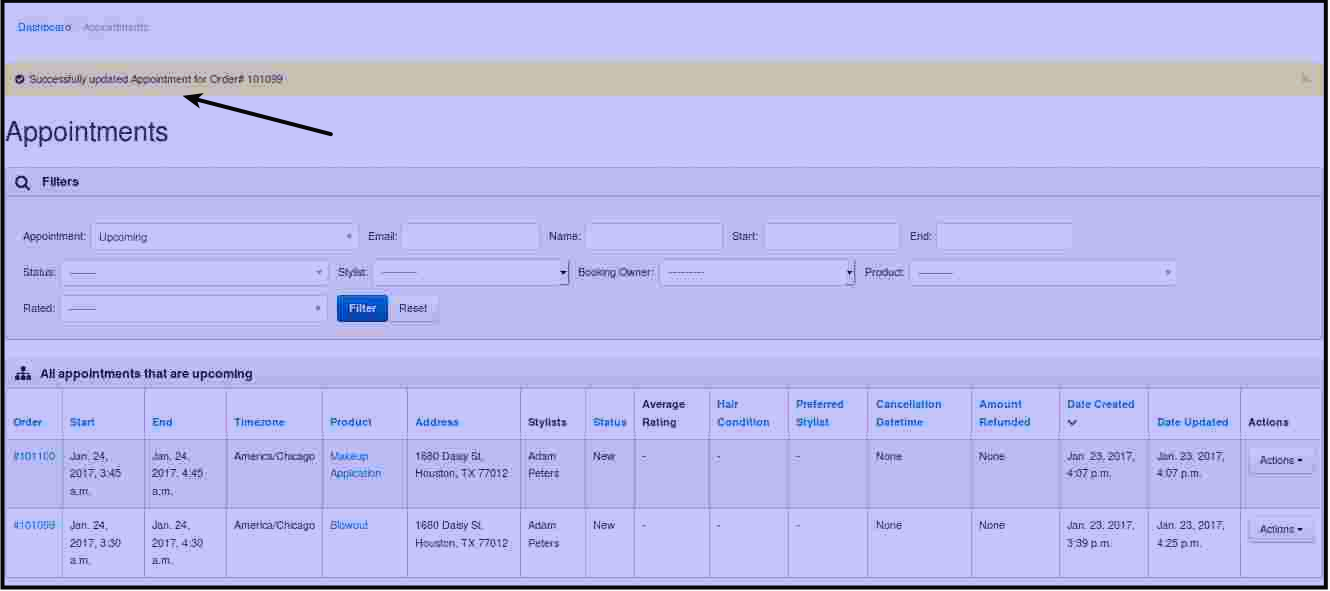The image size is (1330, 591).
Task: Focus the Name filter field
Action: (654, 237)
